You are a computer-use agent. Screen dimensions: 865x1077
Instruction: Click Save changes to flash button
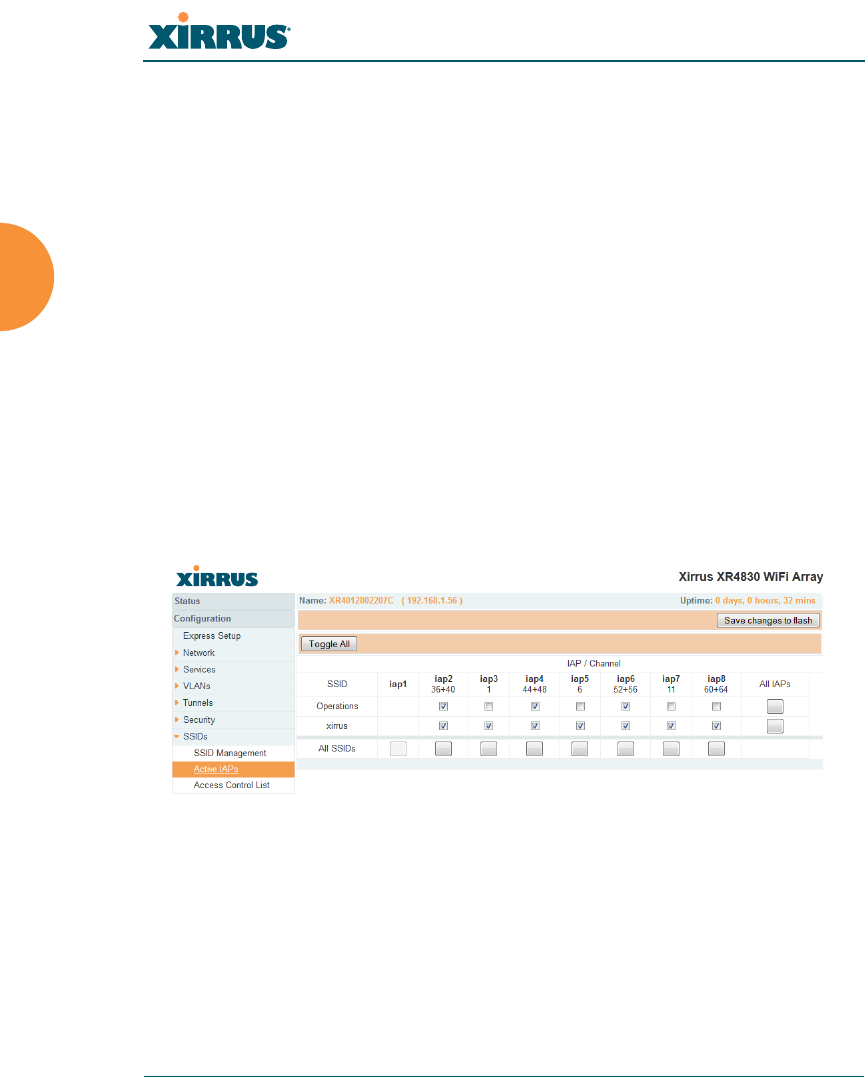point(768,620)
